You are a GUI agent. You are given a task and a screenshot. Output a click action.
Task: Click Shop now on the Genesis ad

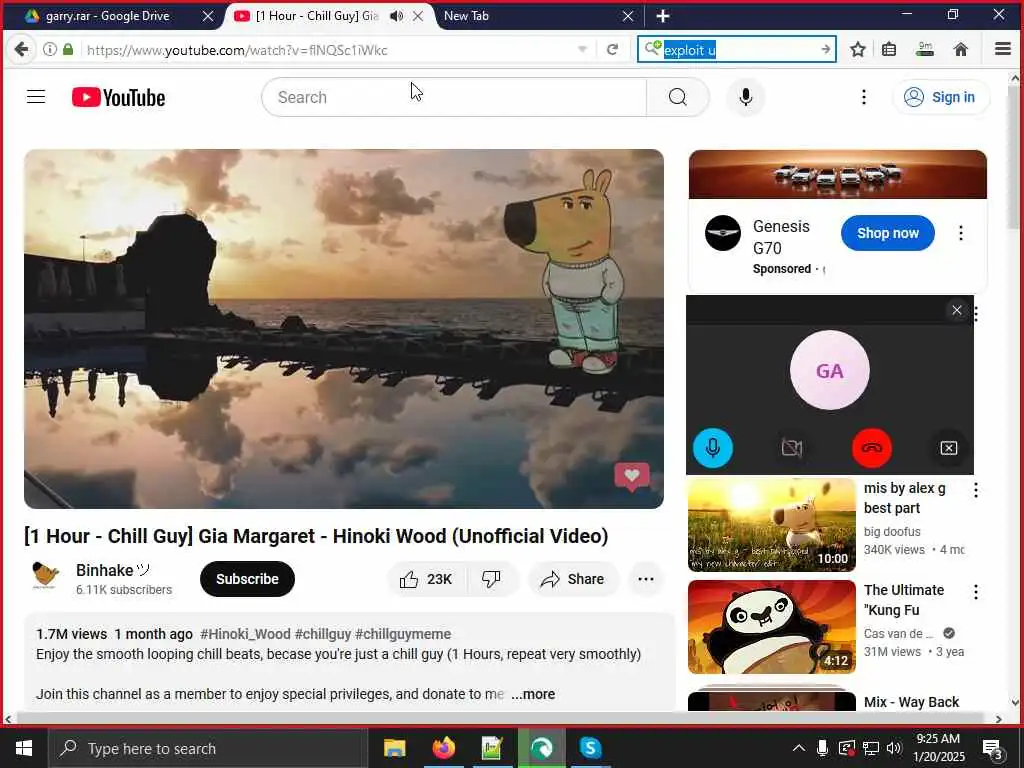tap(888, 233)
